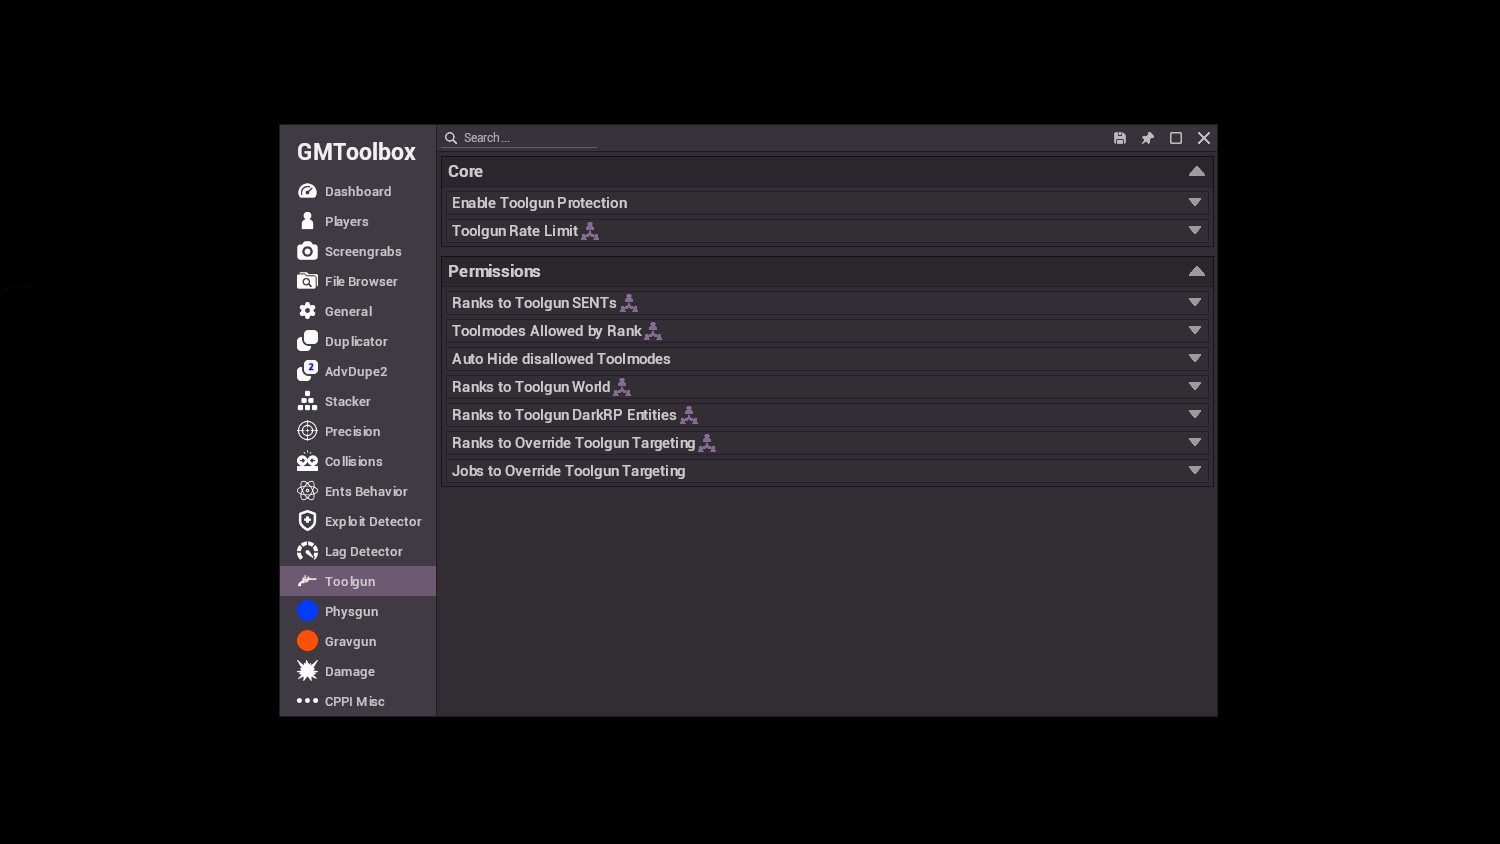This screenshot has width=1500, height=844.
Task: Select the blue Physgun color circle
Action: (307, 611)
